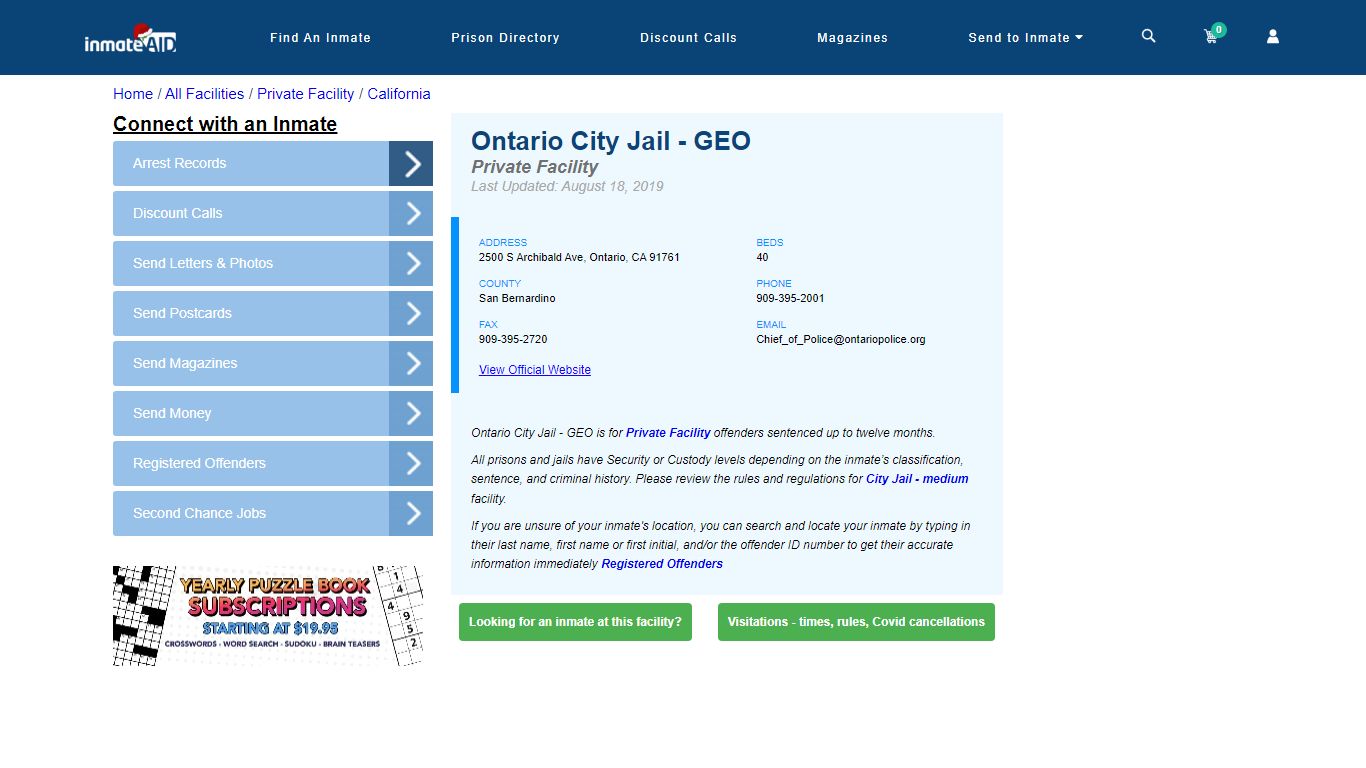Select phone number 909-395-2001

pyautogui.click(x=790, y=298)
